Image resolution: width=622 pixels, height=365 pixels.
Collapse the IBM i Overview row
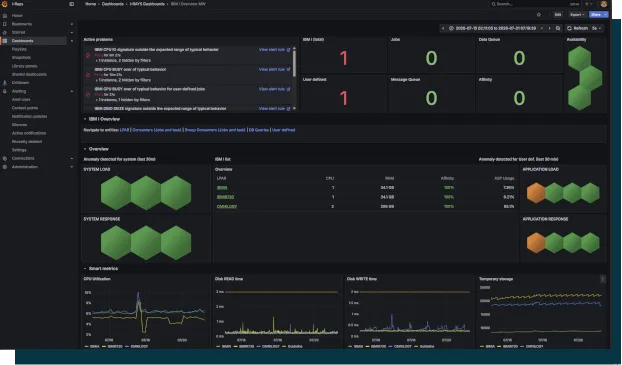tap(85, 119)
